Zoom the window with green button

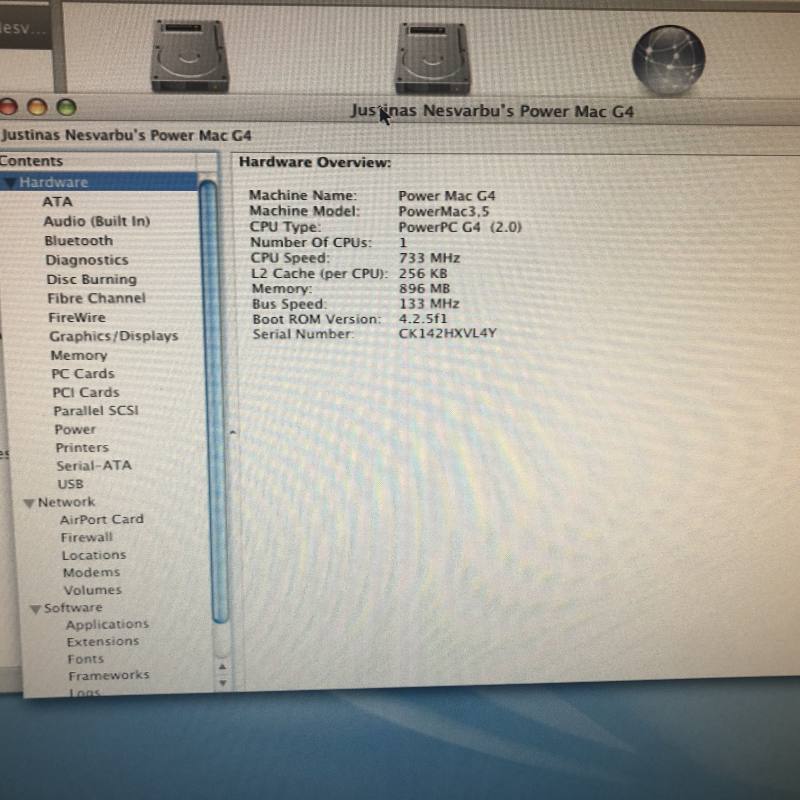(x=66, y=107)
